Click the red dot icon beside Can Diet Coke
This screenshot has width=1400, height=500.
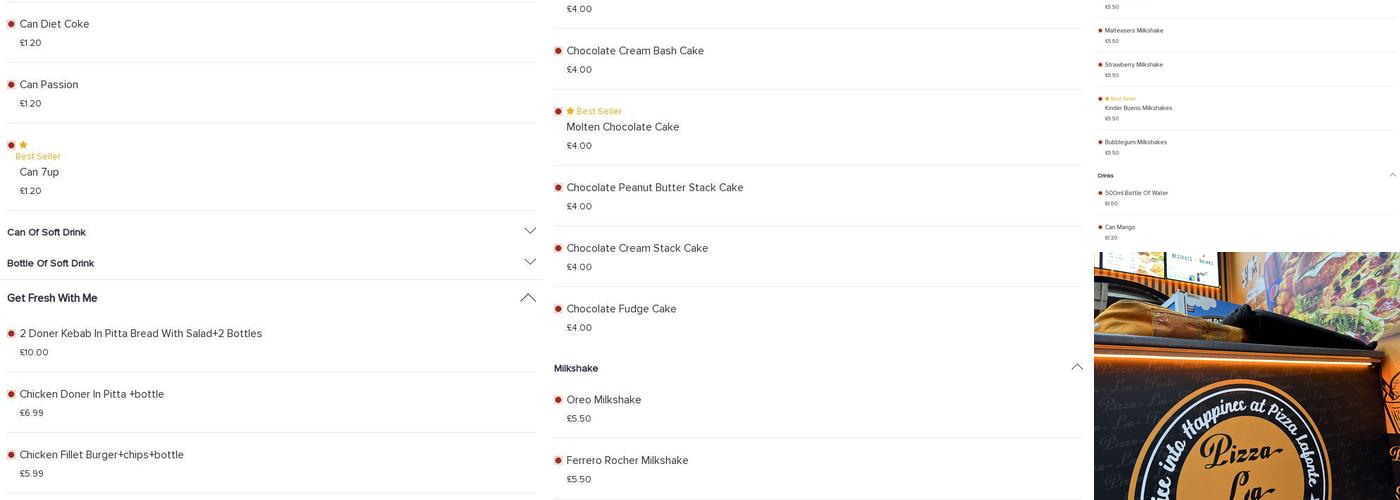pos(11,24)
